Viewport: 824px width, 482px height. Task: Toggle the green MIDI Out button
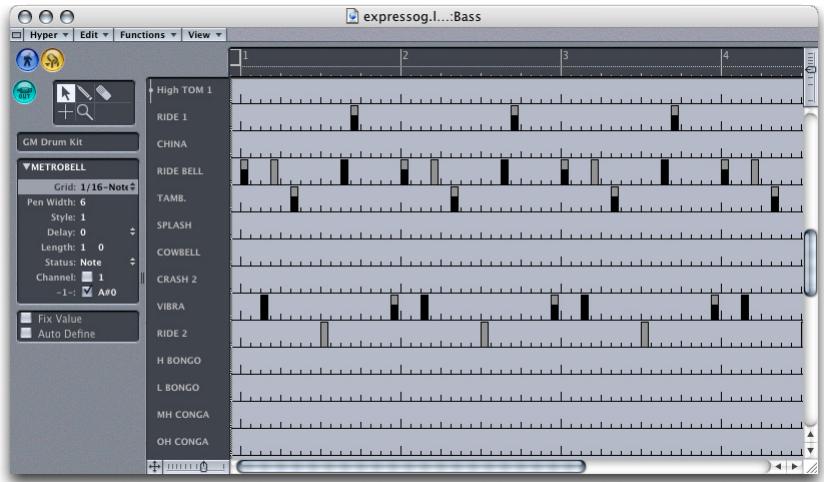click(25, 93)
